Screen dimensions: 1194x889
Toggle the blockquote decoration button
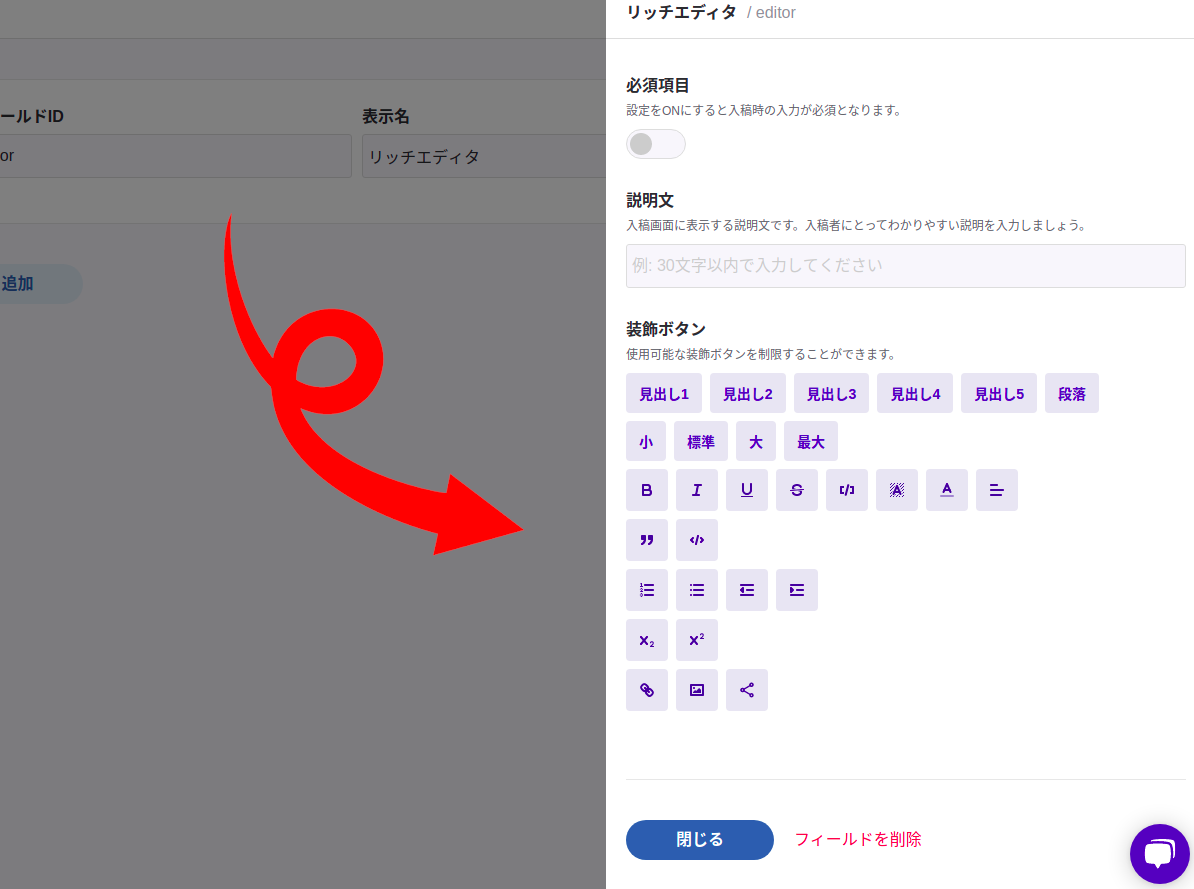tap(647, 540)
